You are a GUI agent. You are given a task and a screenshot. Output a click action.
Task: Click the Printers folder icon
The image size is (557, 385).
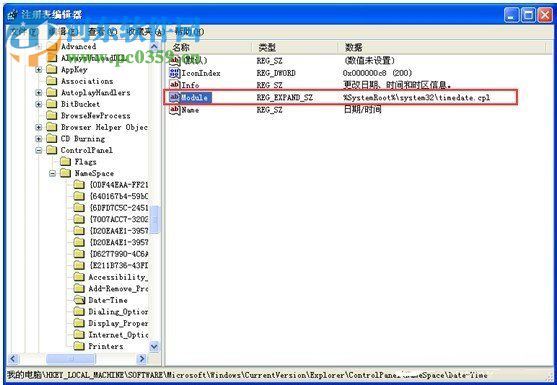pyautogui.click(x=79, y=346)
